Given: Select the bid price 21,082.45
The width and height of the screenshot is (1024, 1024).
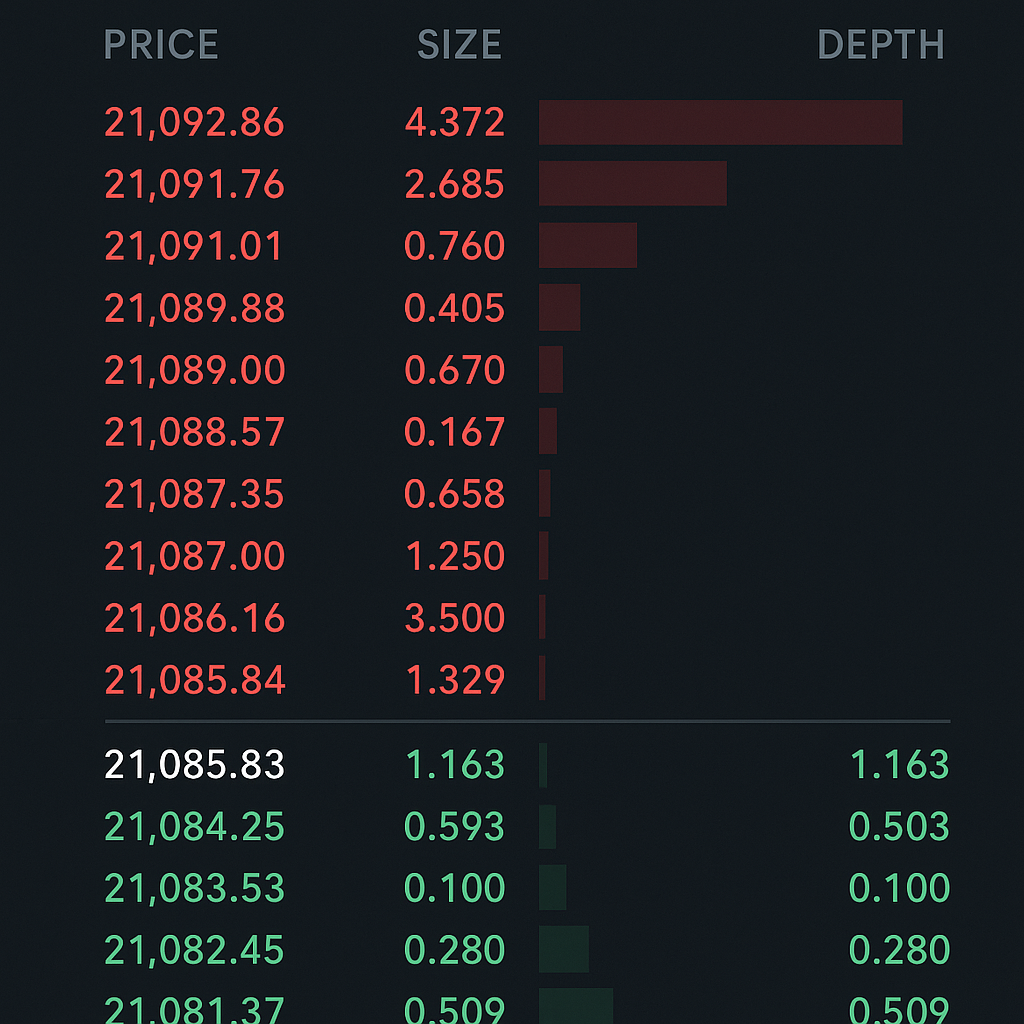Looking at the screenshot, I should (x=192, y=950).
